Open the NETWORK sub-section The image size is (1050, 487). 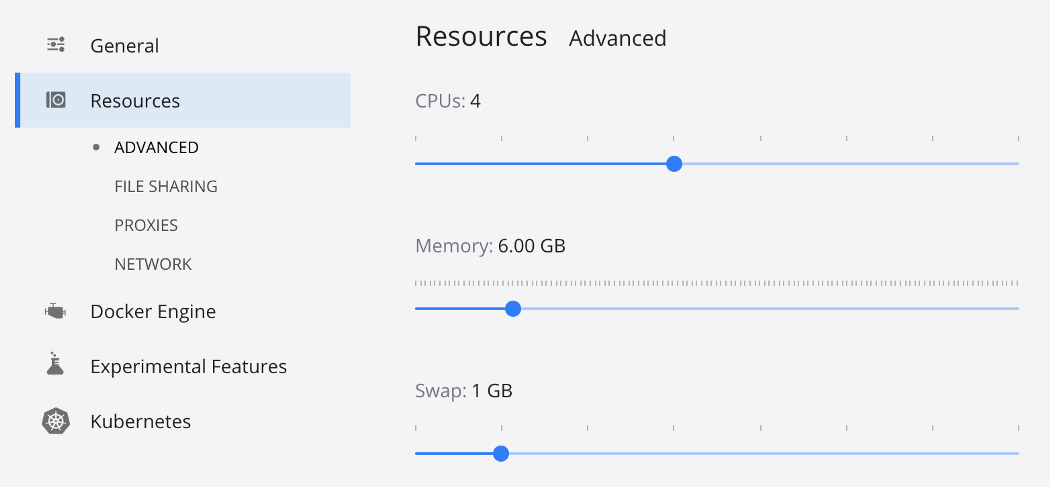pos(153,265)
